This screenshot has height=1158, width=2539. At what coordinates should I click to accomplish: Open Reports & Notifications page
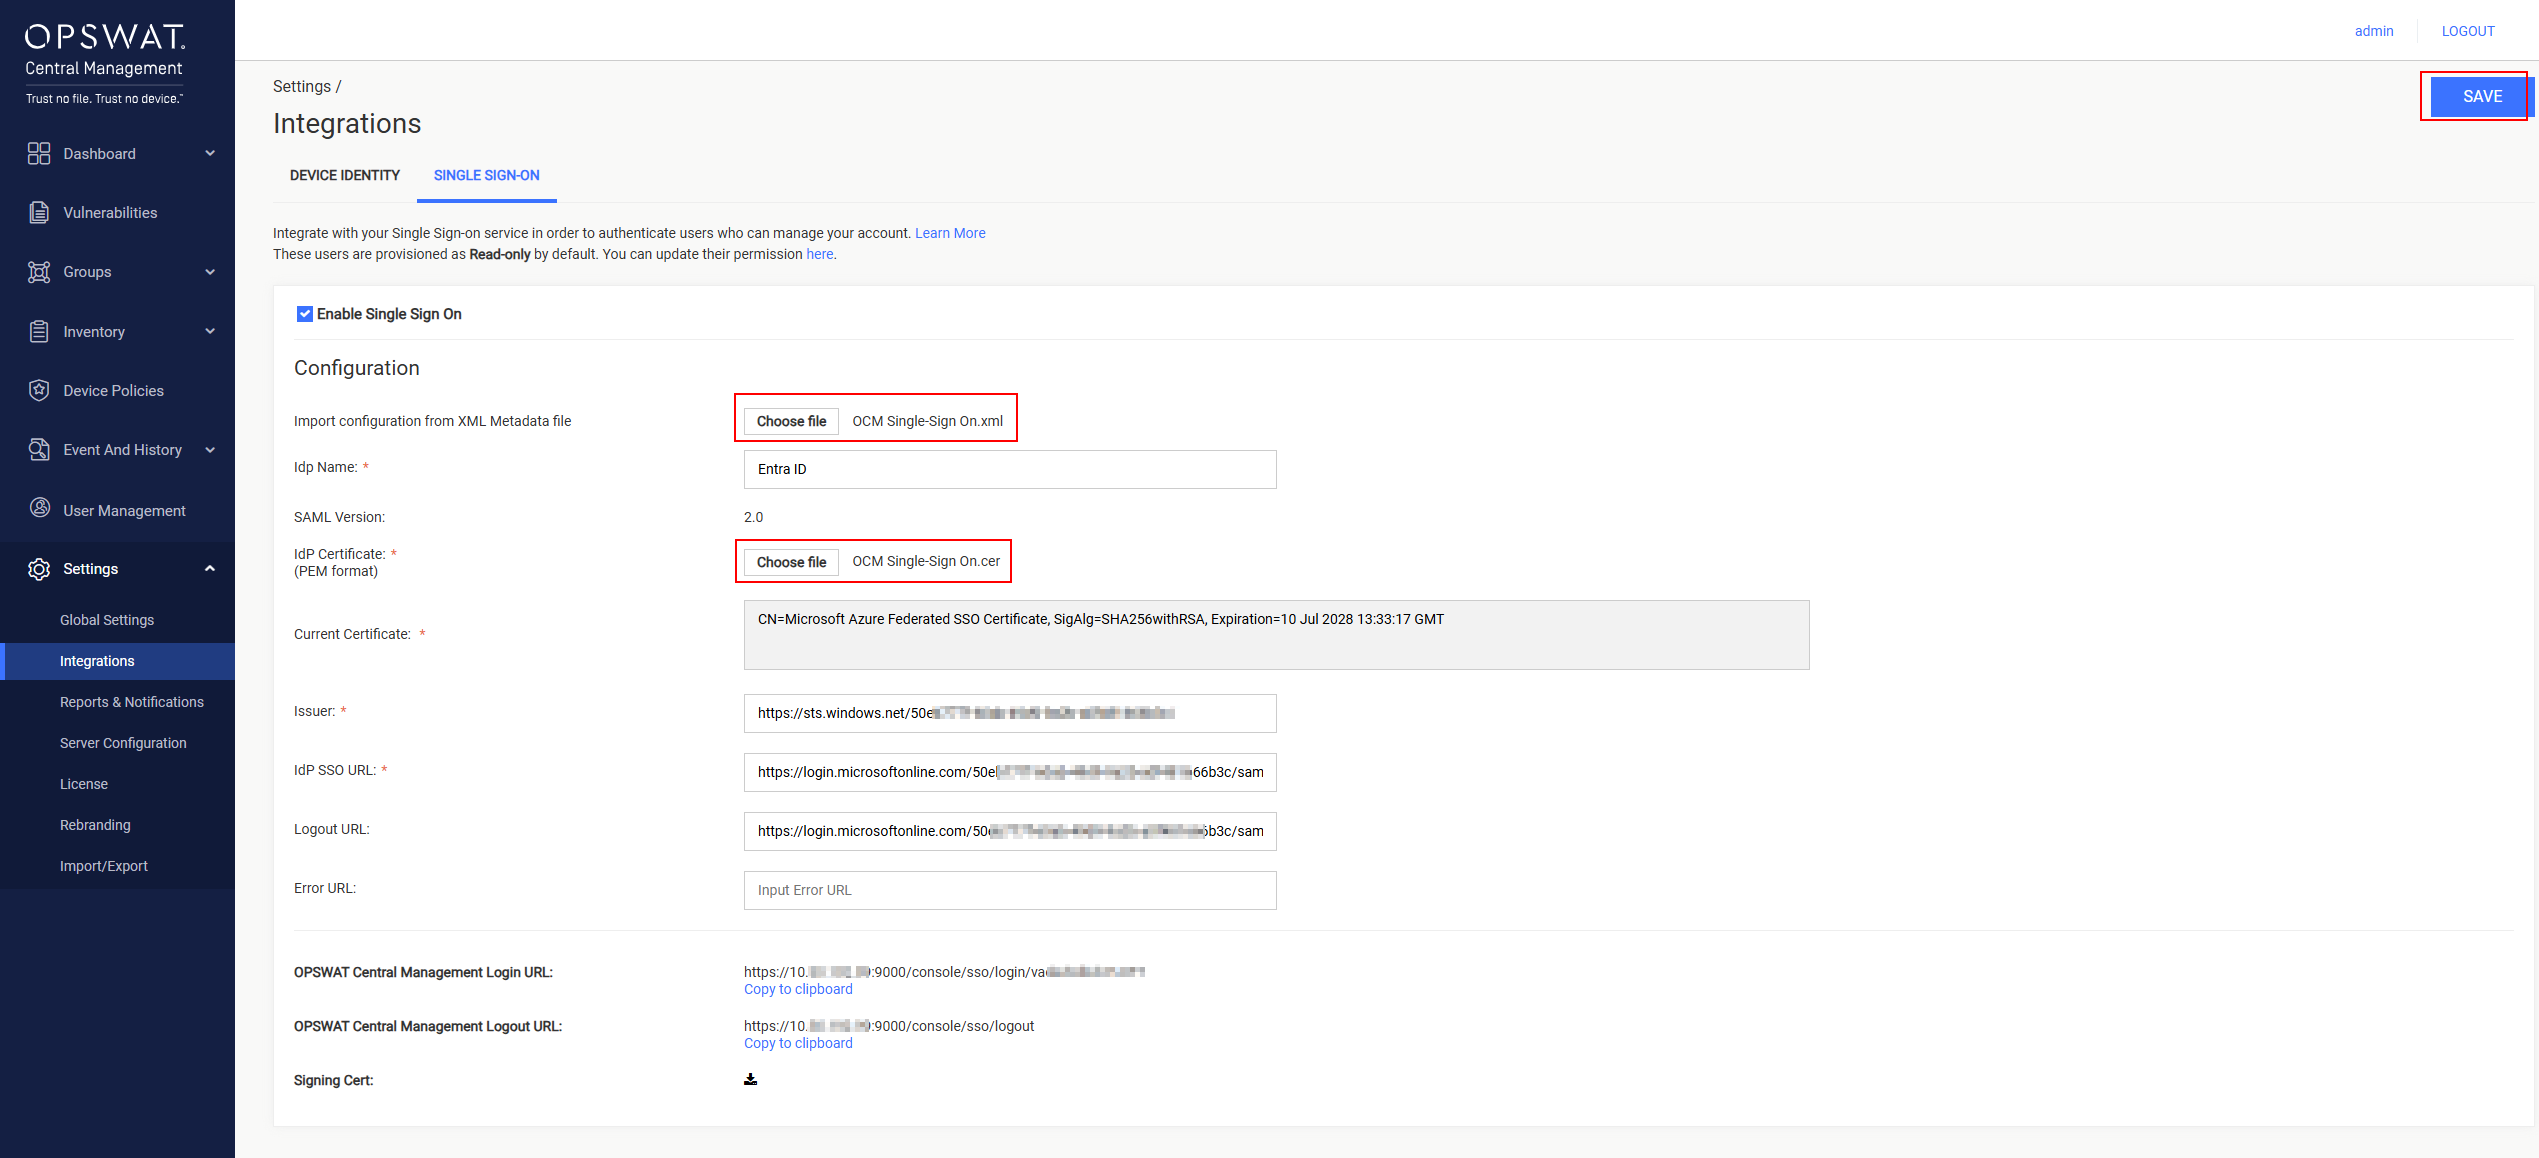click(x=132, y=702)
